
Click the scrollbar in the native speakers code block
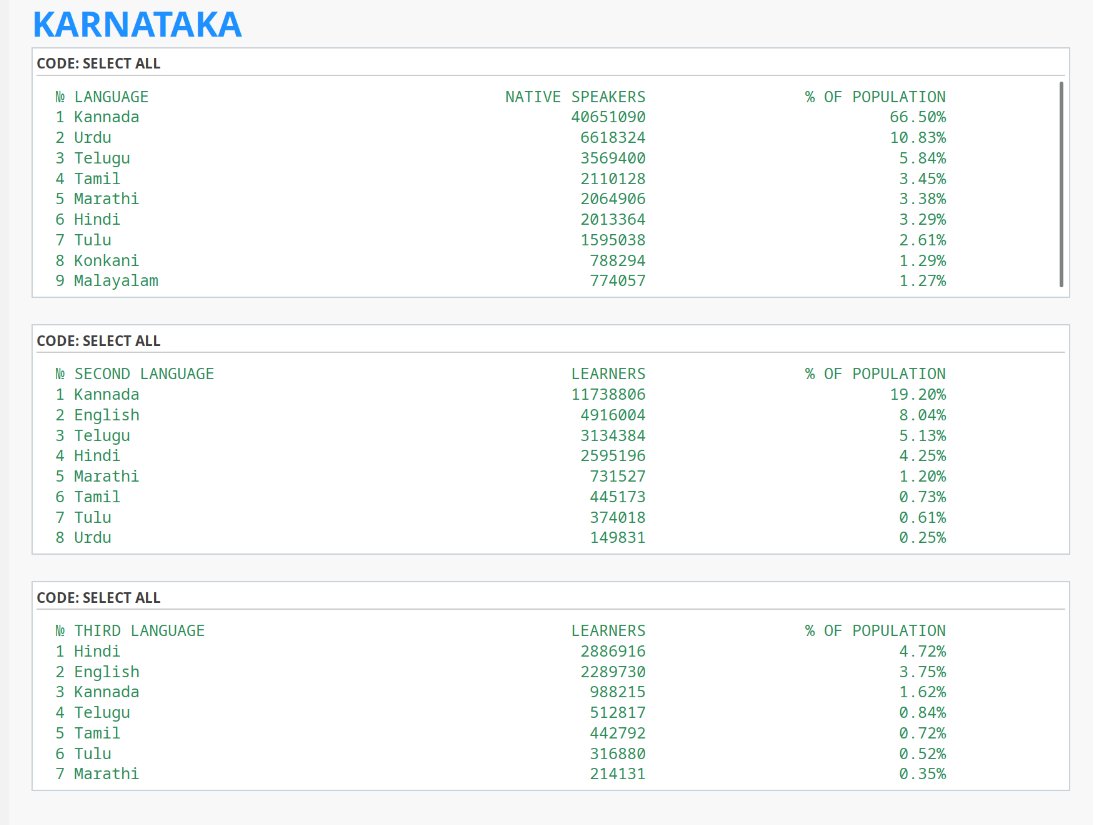[x=1061, y=184]
